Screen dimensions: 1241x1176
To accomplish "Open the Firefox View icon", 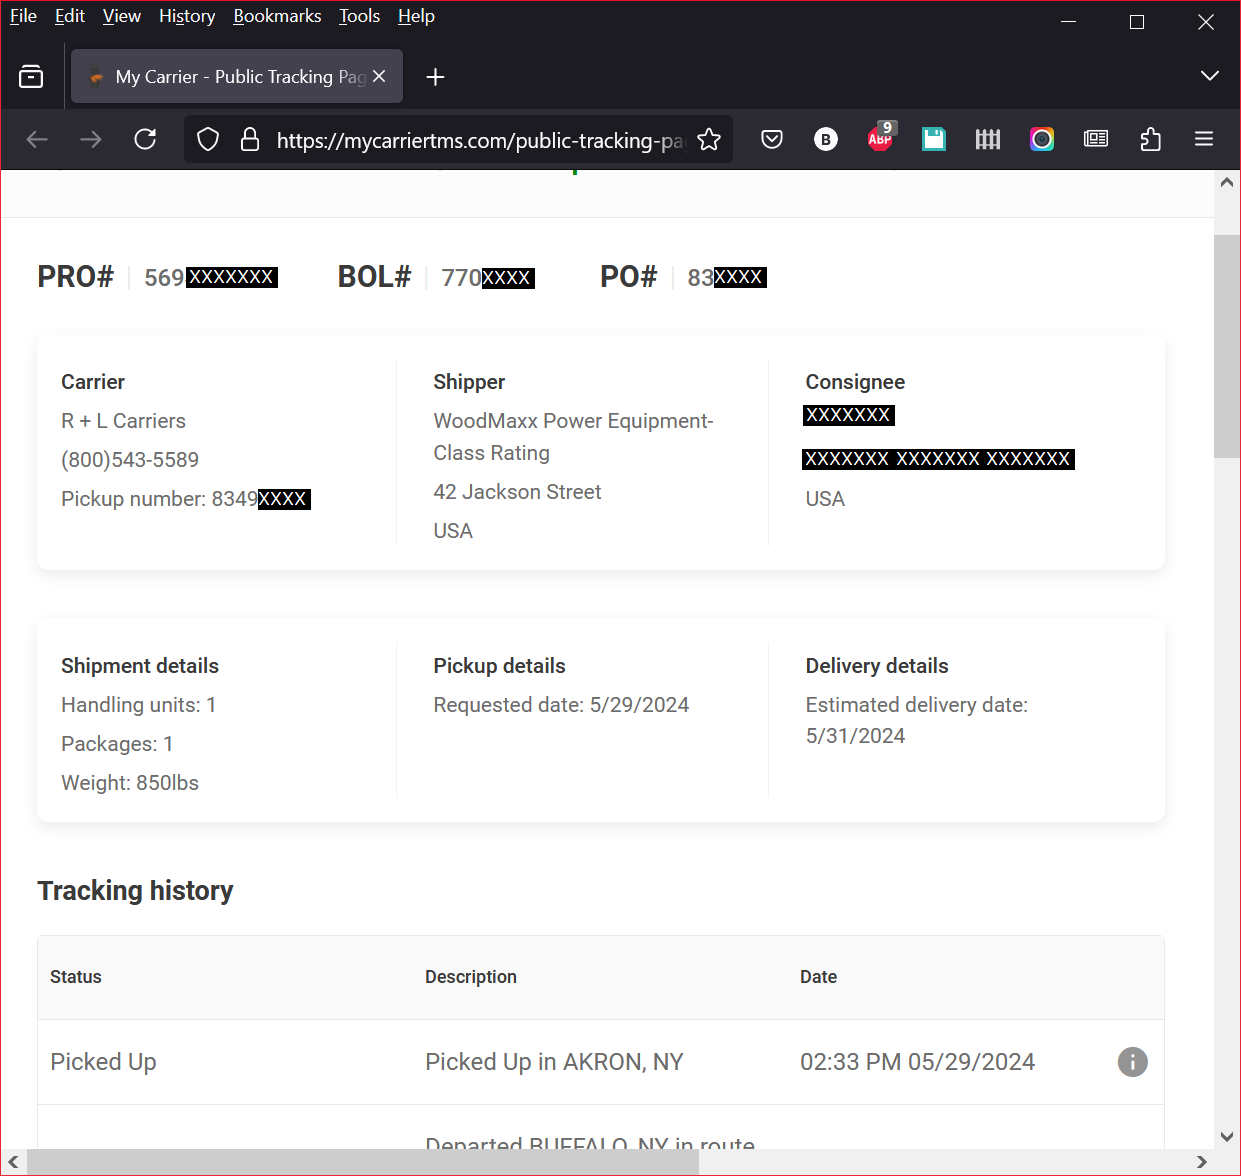I will click(31, 77).
